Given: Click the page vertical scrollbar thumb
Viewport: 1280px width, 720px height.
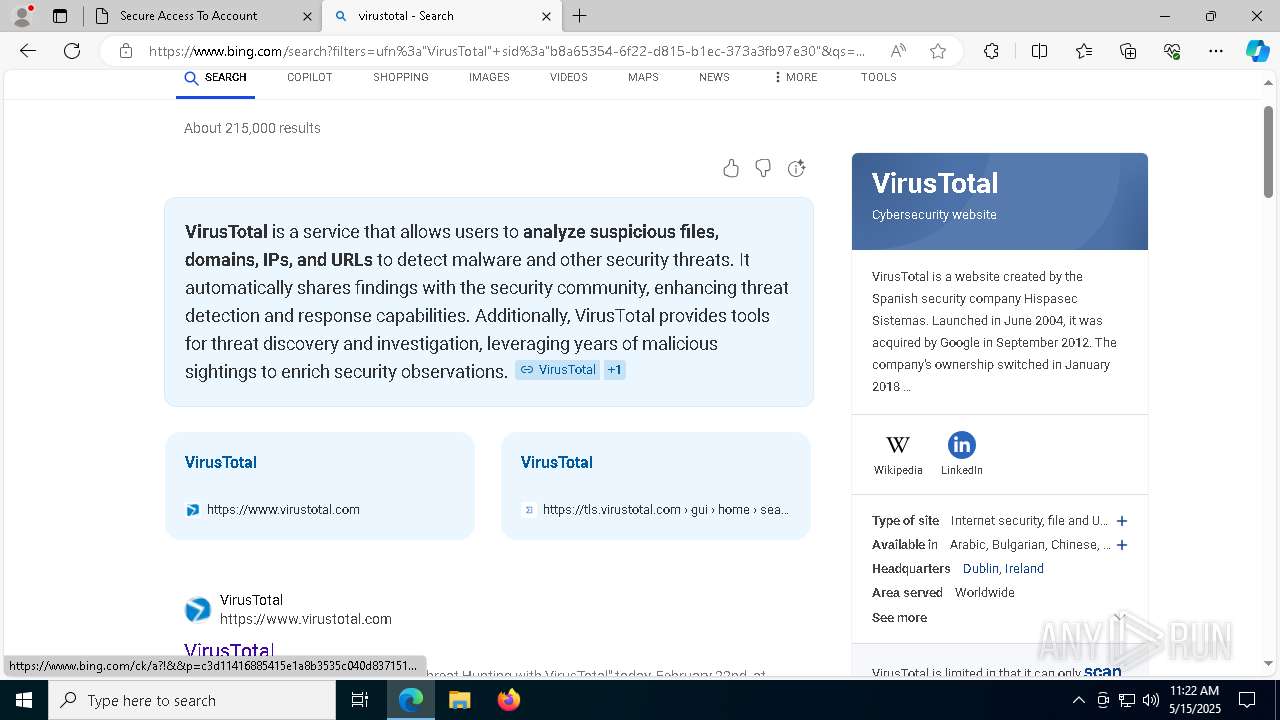Looking at the screenshot, I should click(x=1269, y=150).
